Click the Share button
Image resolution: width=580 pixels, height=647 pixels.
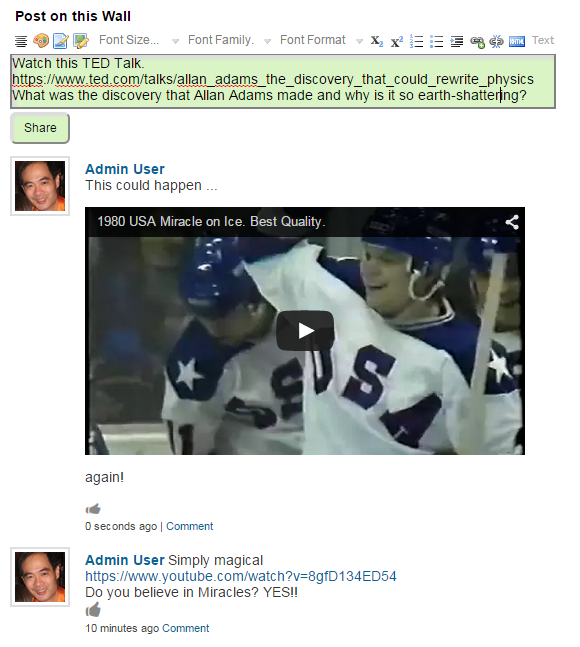(x=40, y=128)
